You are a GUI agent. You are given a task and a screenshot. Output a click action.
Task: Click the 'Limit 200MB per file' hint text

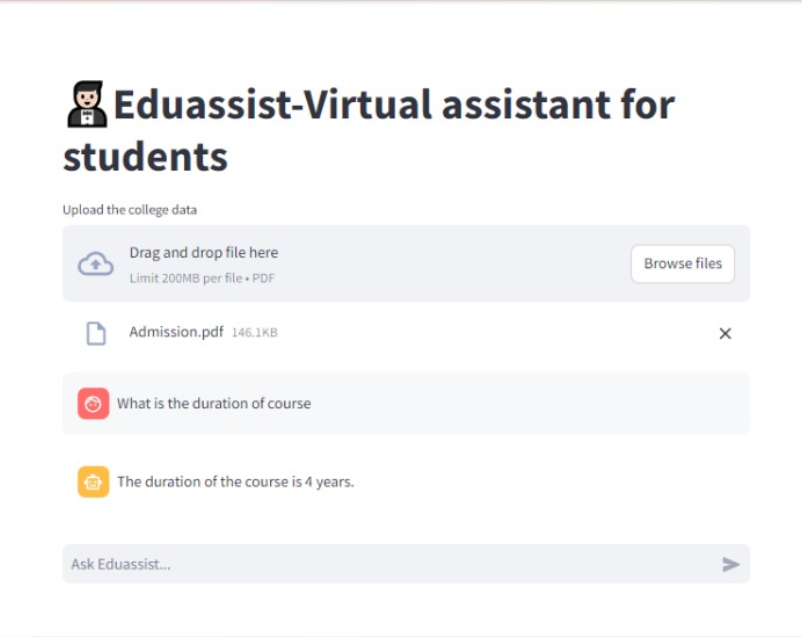point(186,278)
